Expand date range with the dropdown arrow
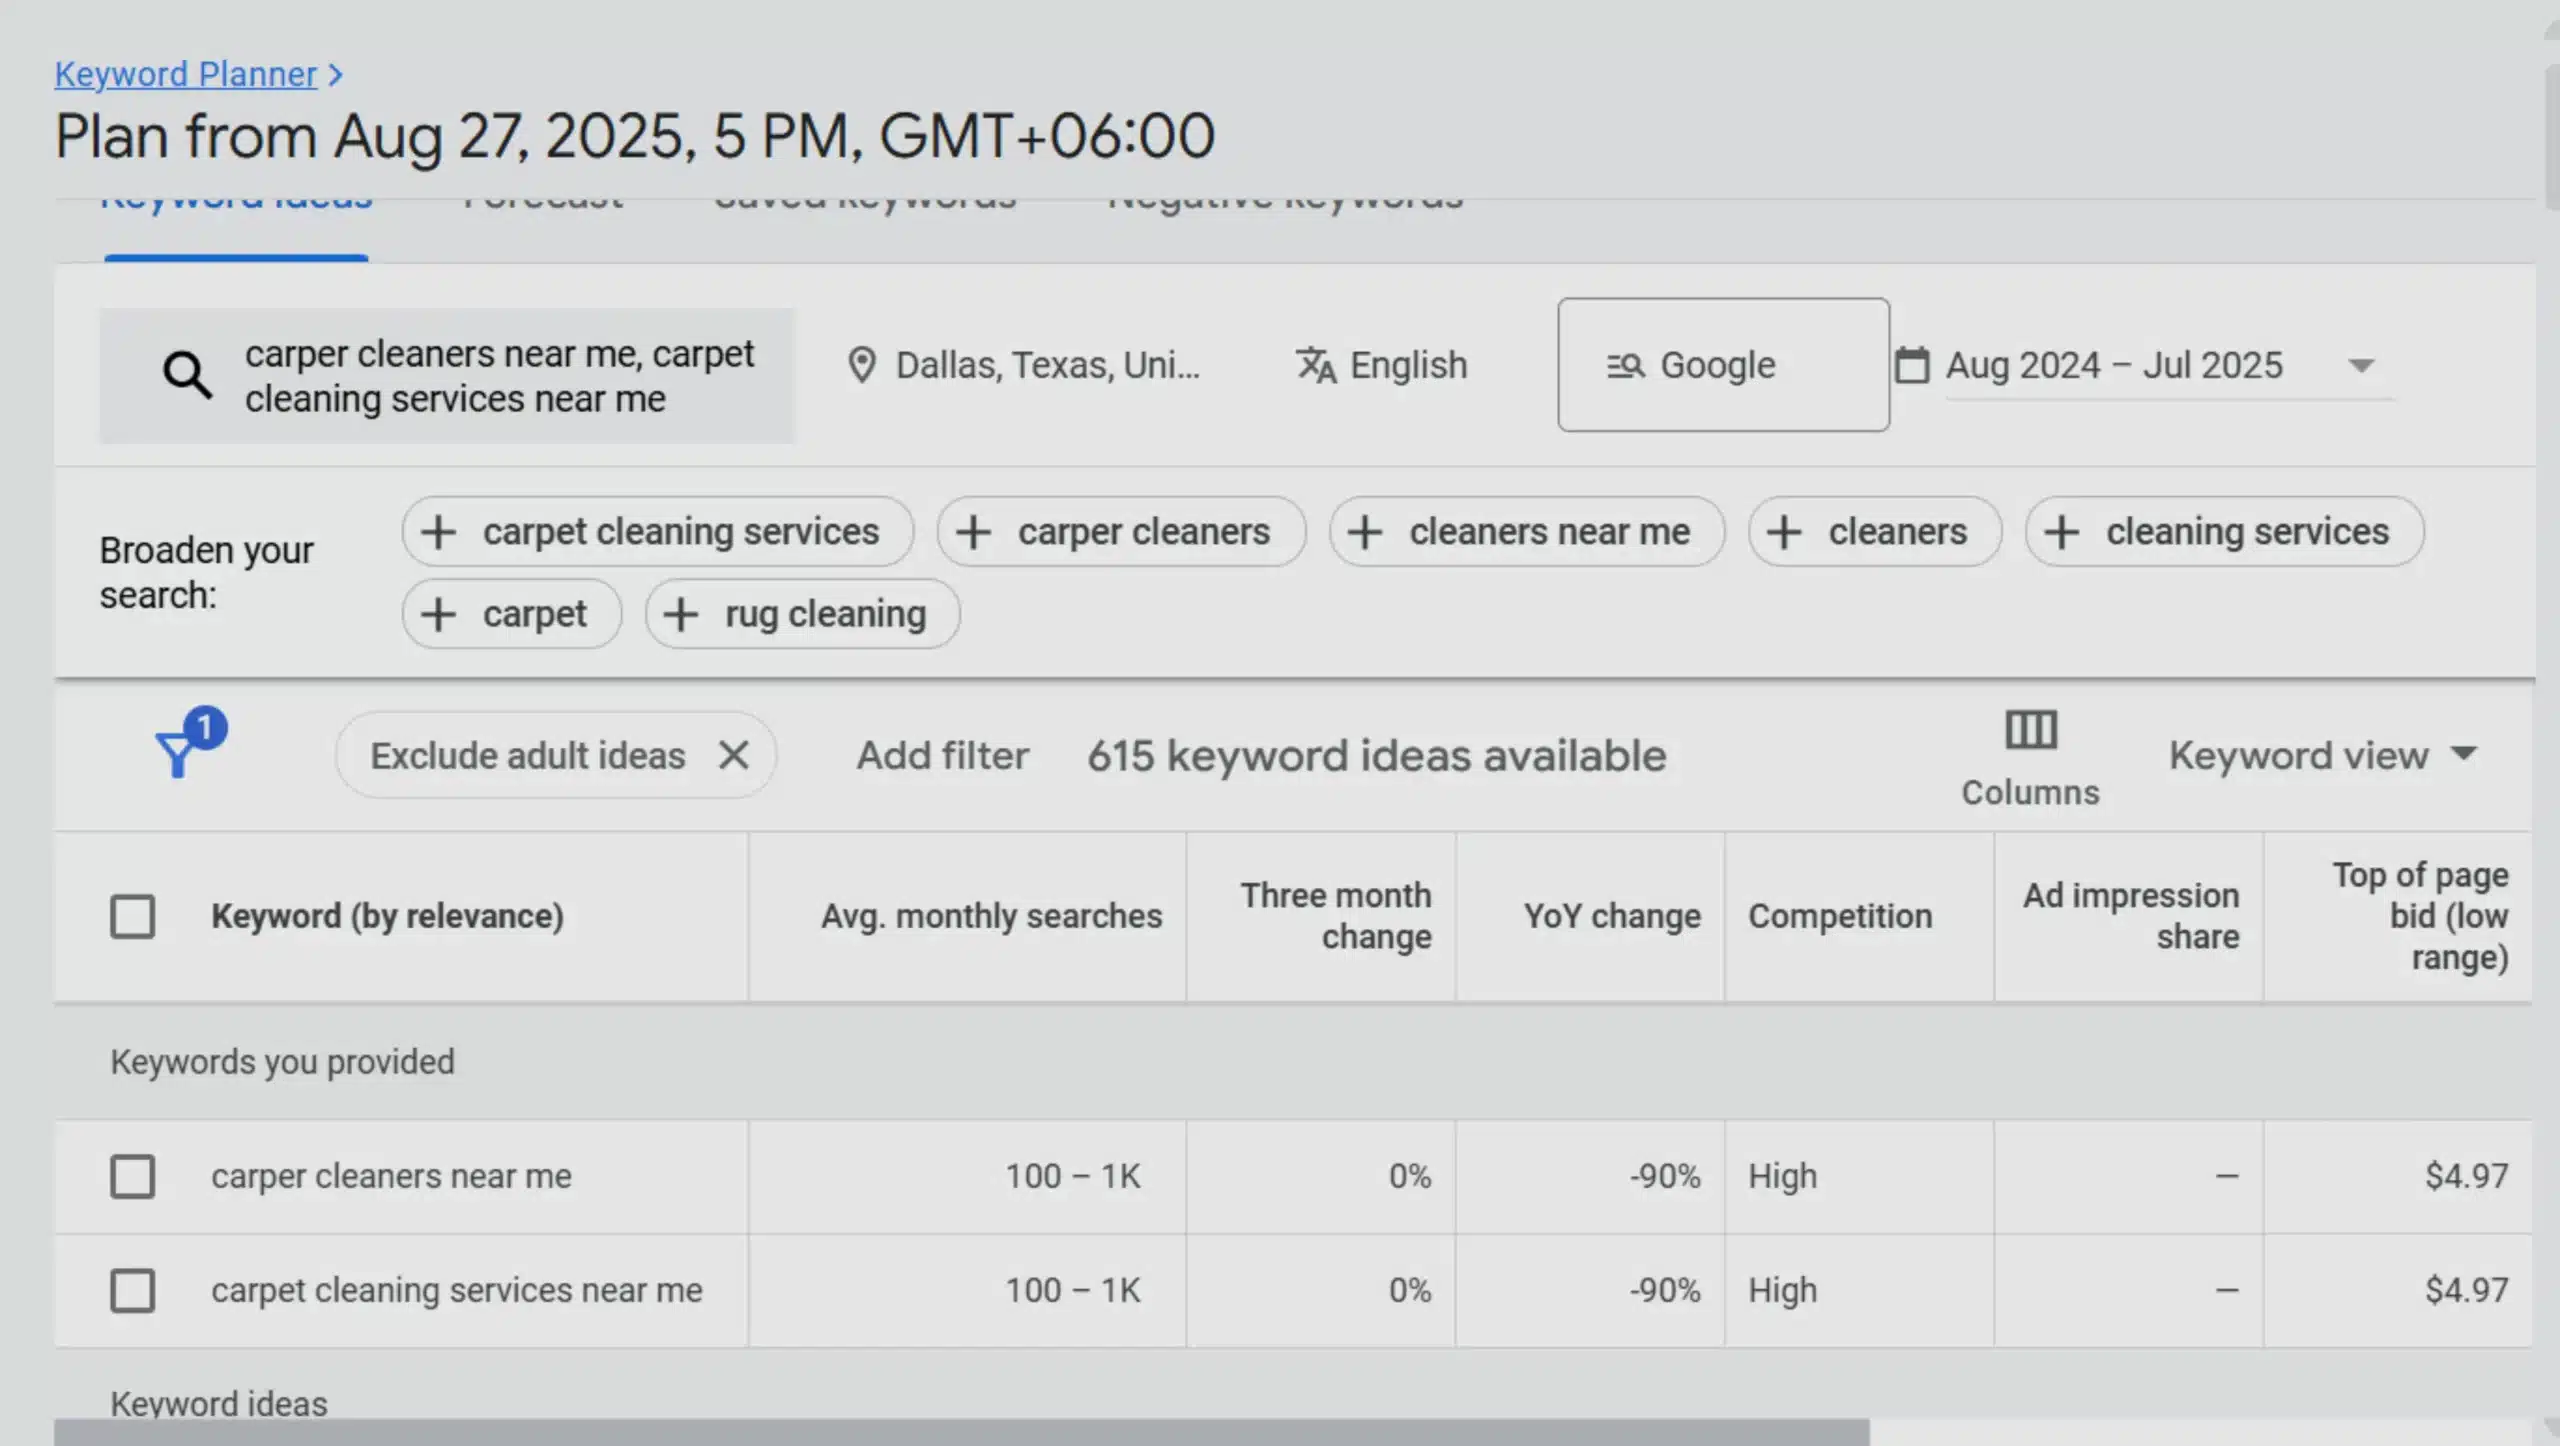Viewport: 2560px width, 1446px height. [x=2361, y=366]
